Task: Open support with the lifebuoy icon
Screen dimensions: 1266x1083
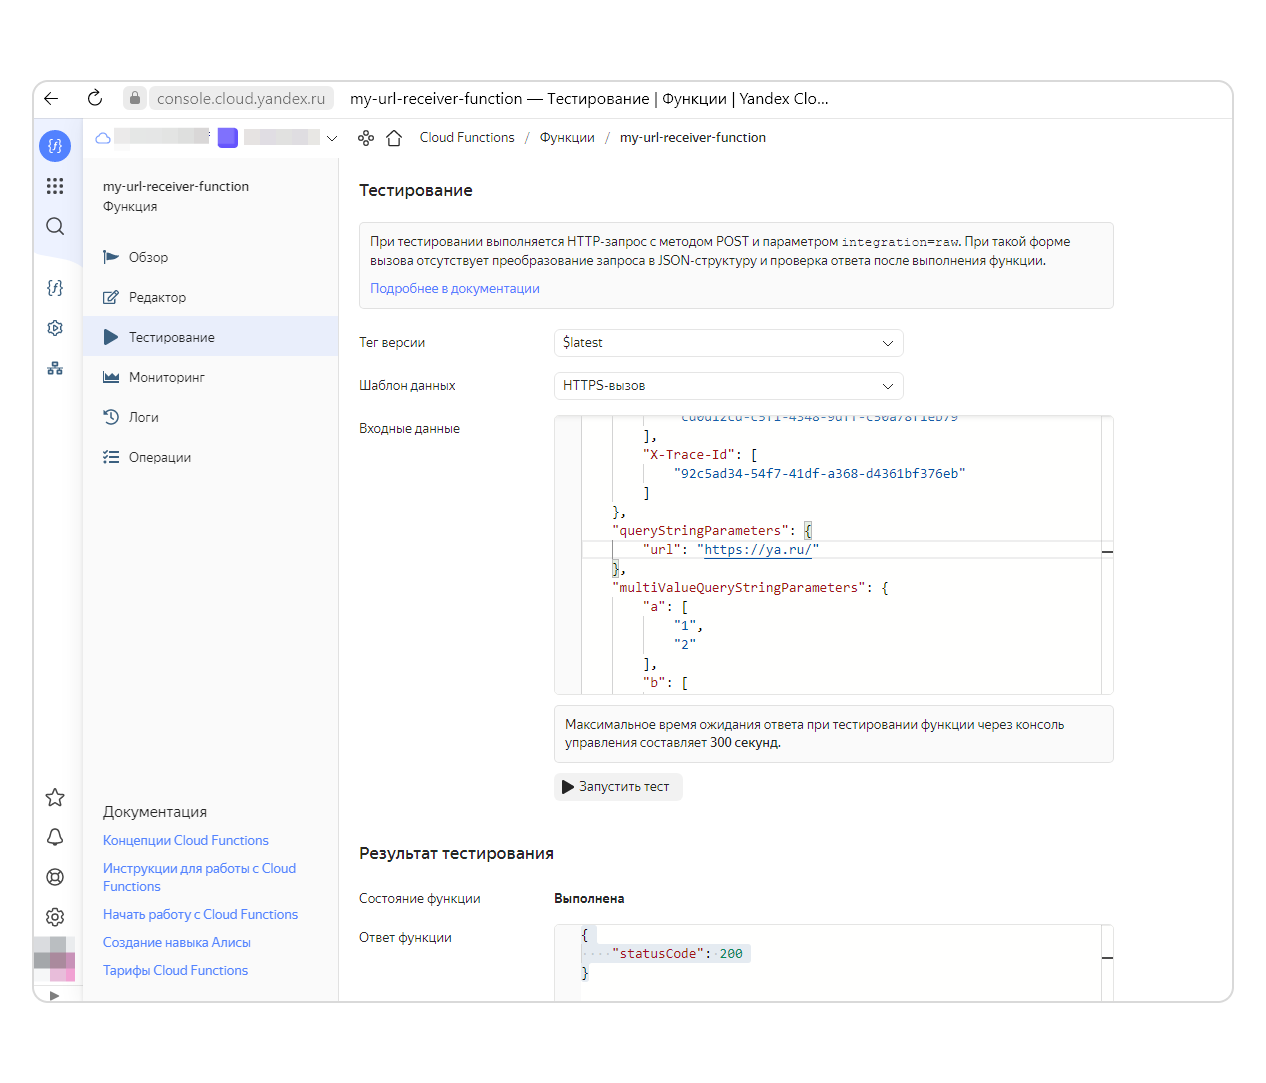Action: click(x=55, y=877)
